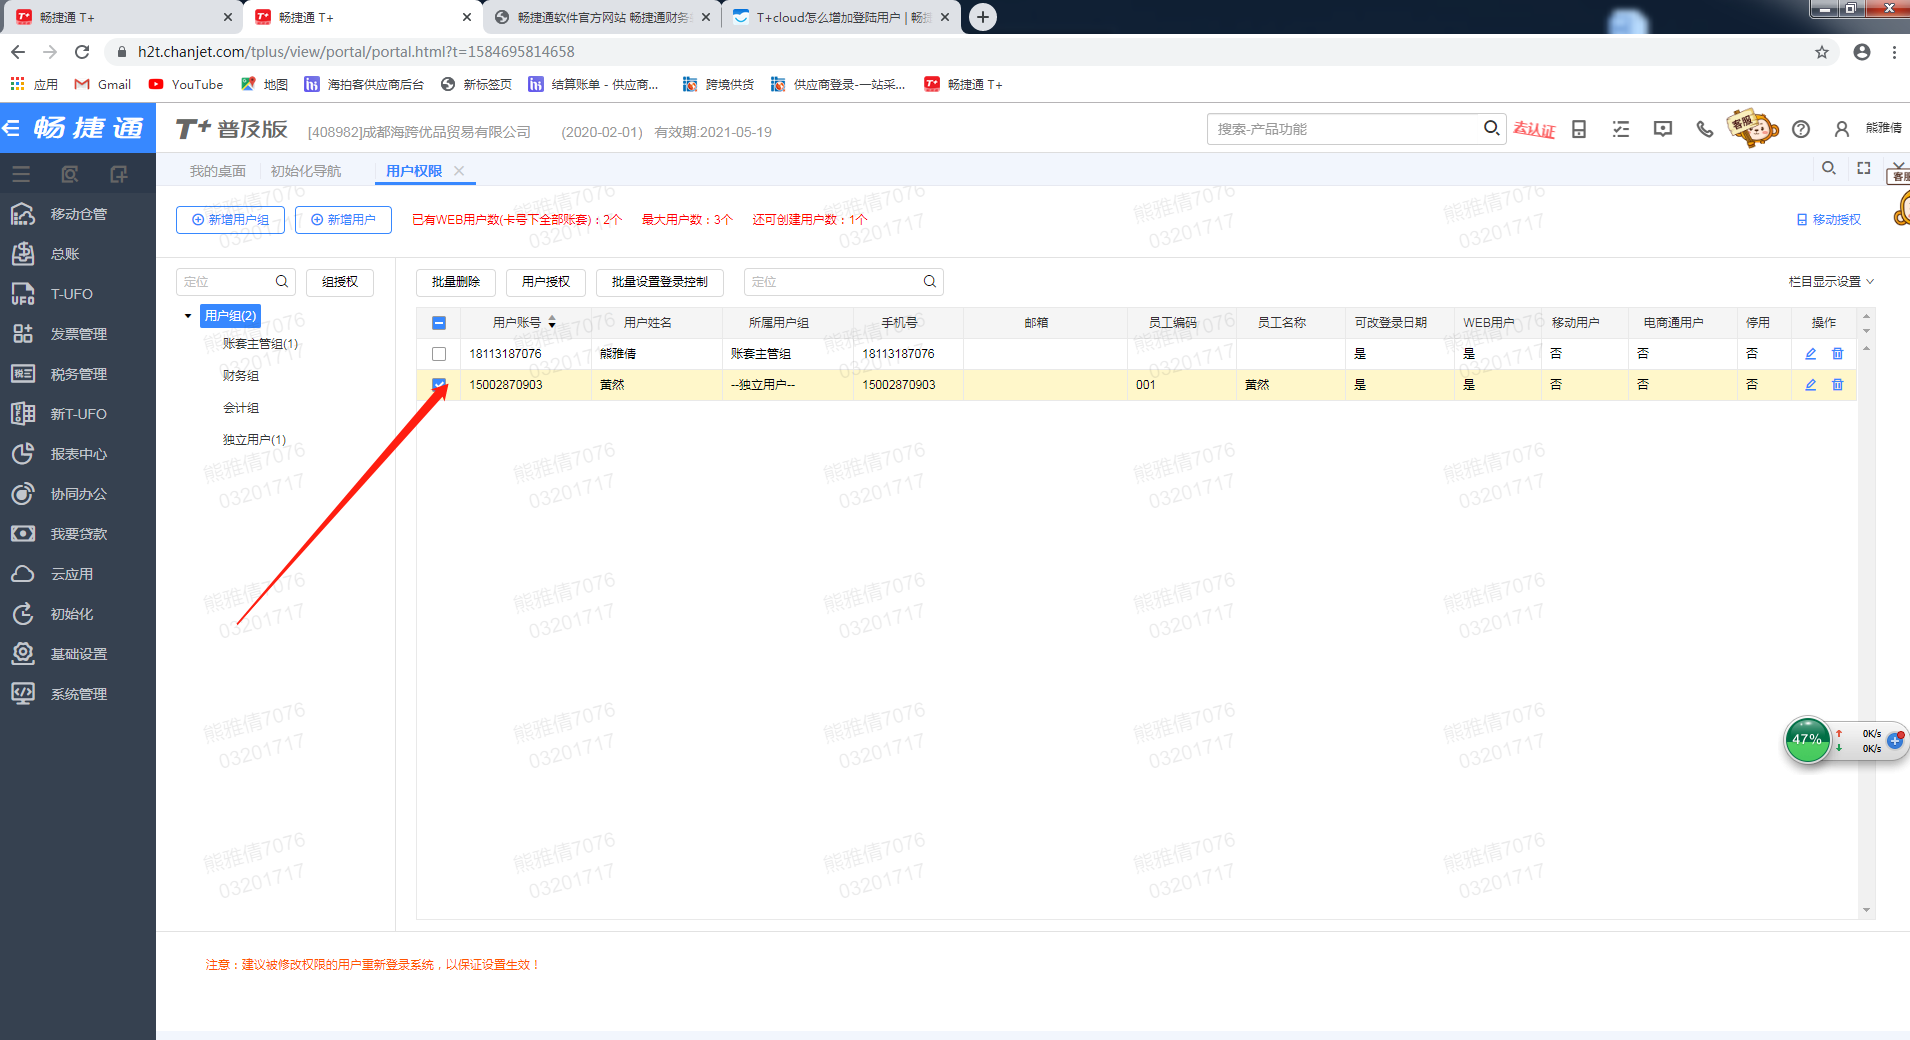
Task: Click the 客服 monkey mascot icon
Action: click(x=1752, y=128)
